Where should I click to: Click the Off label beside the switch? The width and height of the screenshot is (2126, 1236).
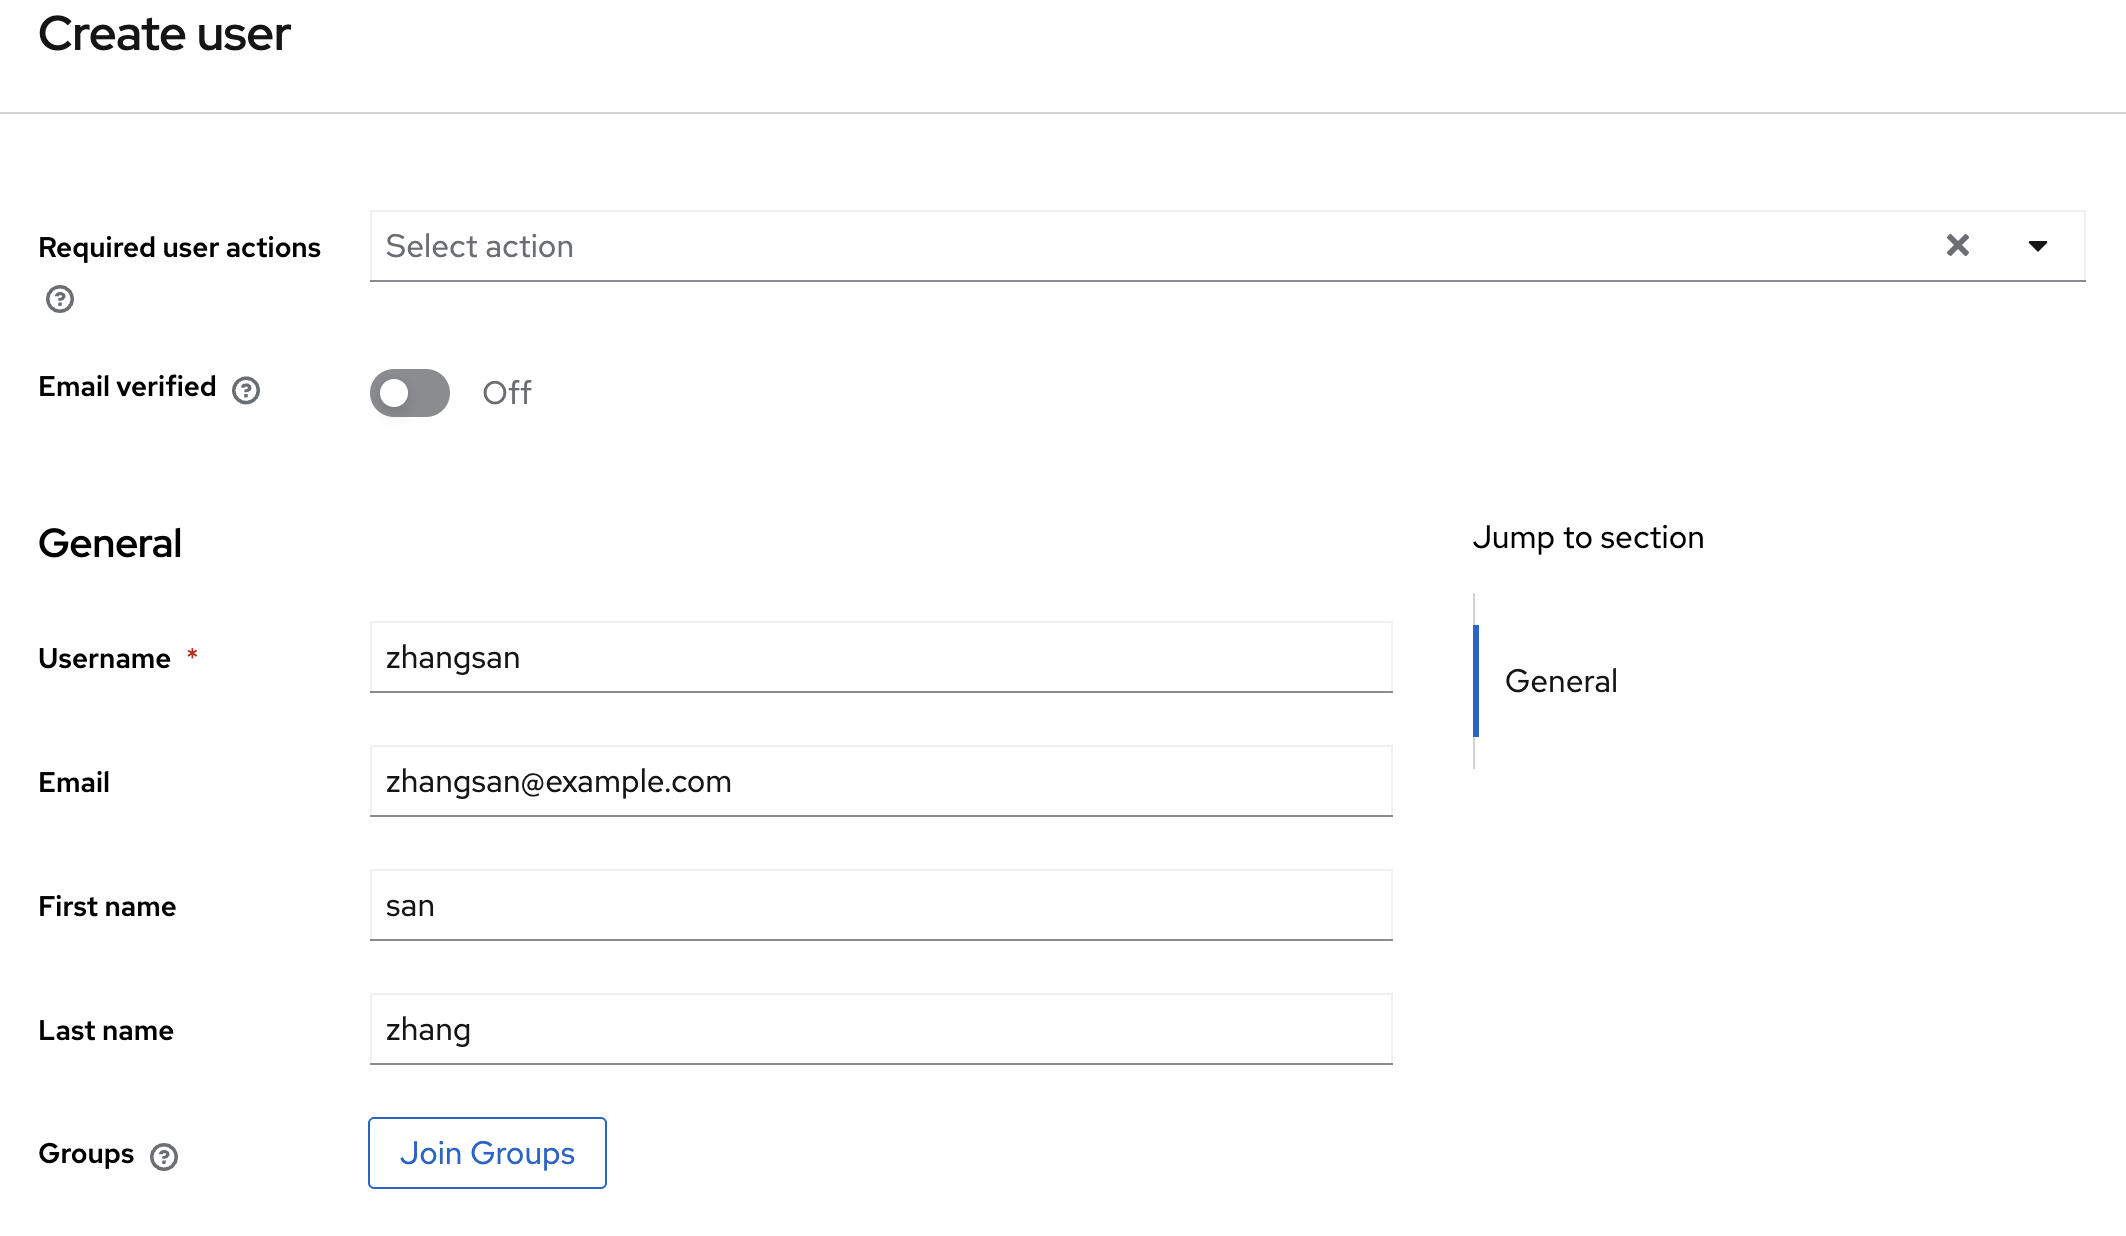pyautogui.click(x=507, y=393)
